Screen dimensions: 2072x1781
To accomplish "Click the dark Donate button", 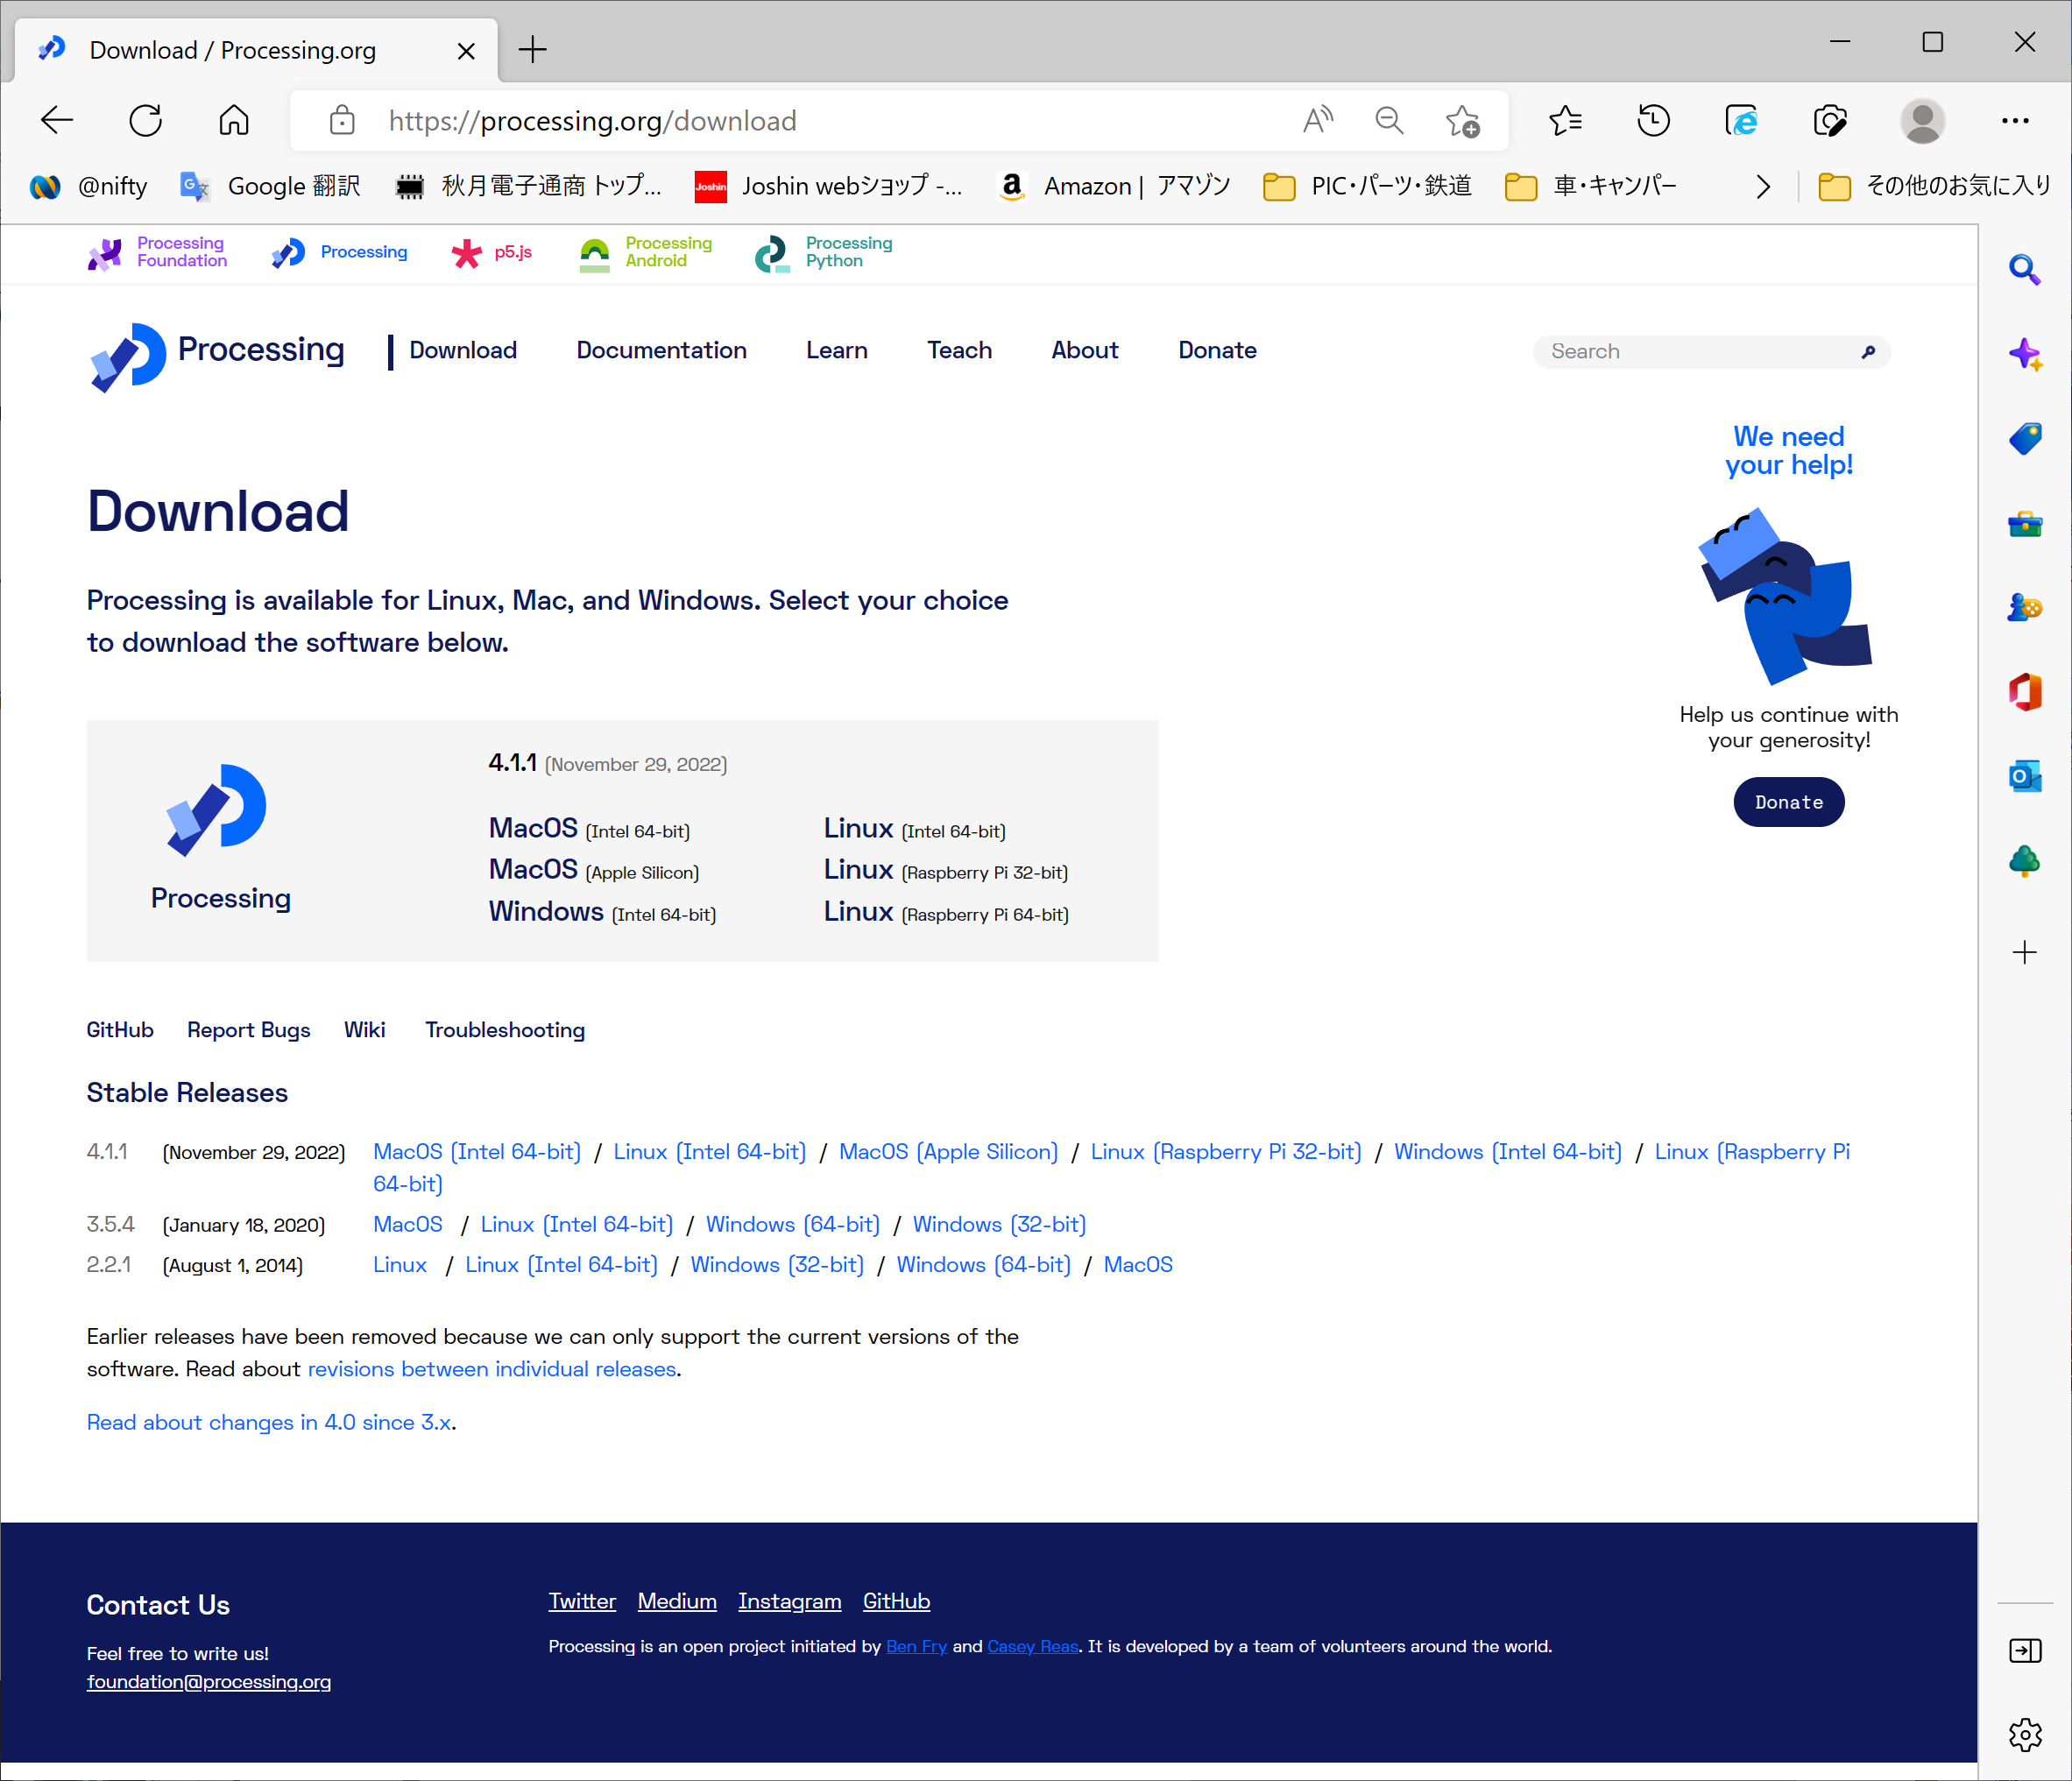I will [1789, 802].
